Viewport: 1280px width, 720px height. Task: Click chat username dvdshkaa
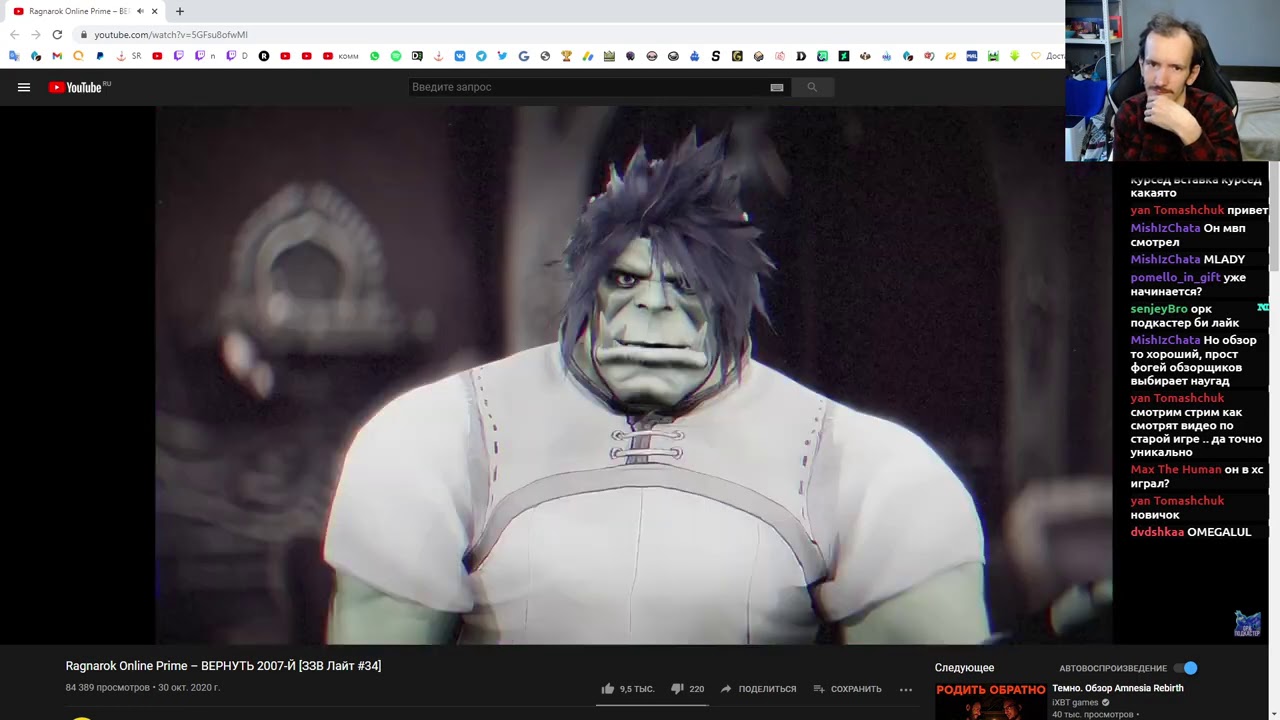coord(1157,532)
